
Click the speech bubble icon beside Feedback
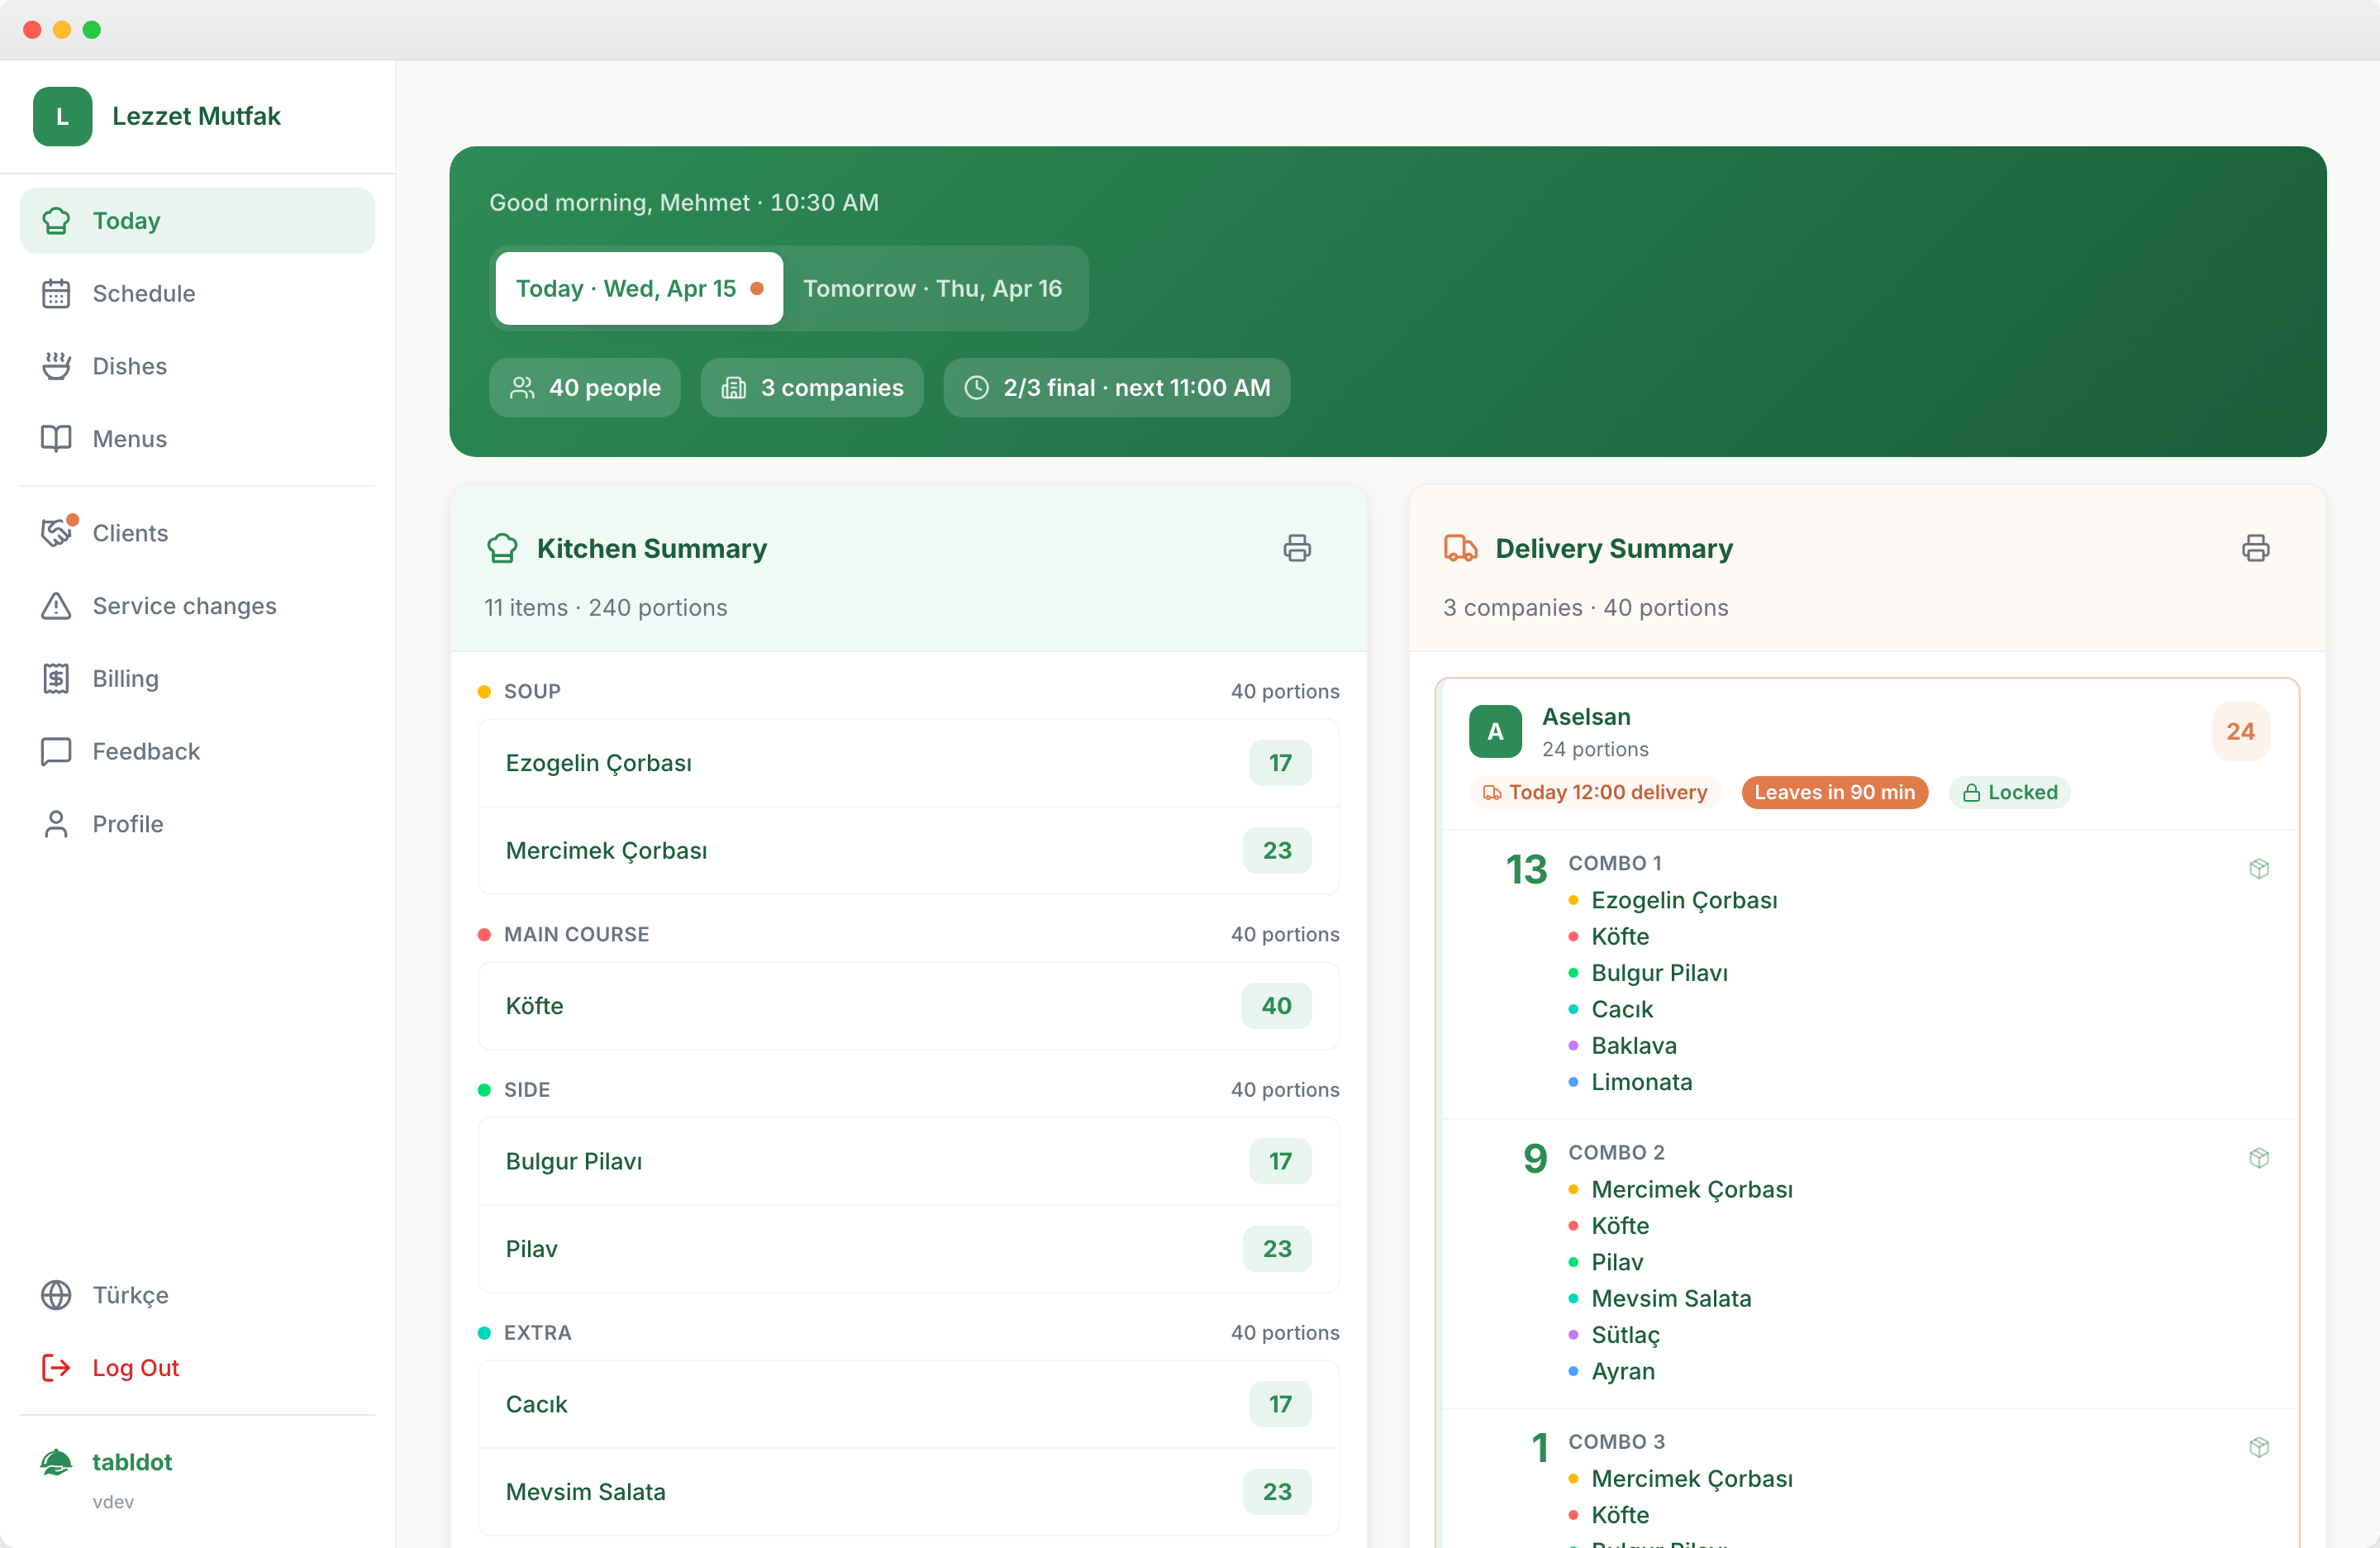56,751
